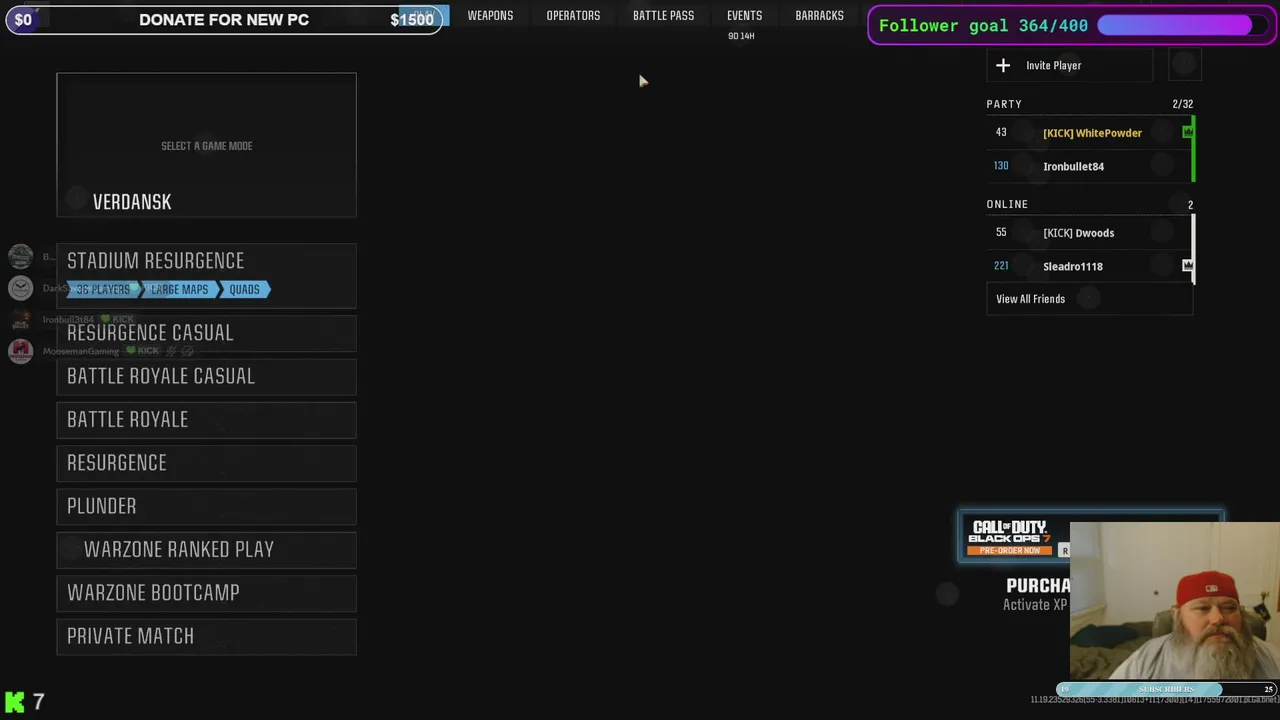The width and height of the screenshot is (1280, 720).
Task: Click the crown icon on the WhitePowder row
Action: (1187, 132)
